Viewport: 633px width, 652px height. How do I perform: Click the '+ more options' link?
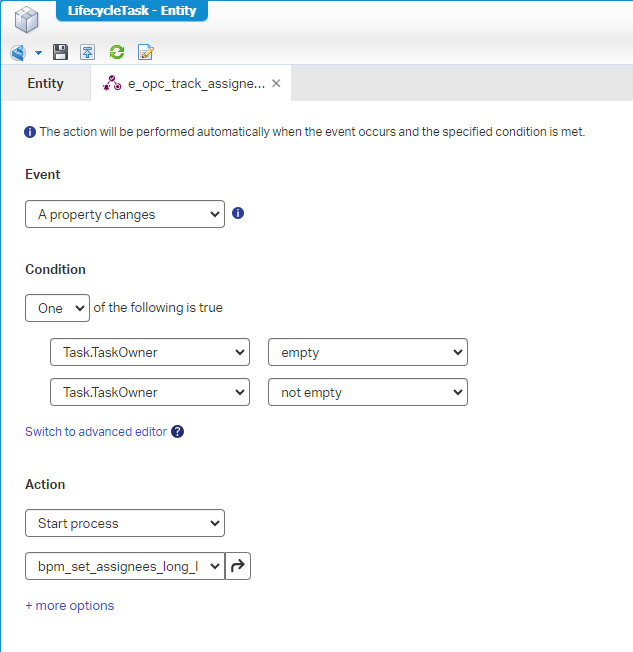(70, 606)
